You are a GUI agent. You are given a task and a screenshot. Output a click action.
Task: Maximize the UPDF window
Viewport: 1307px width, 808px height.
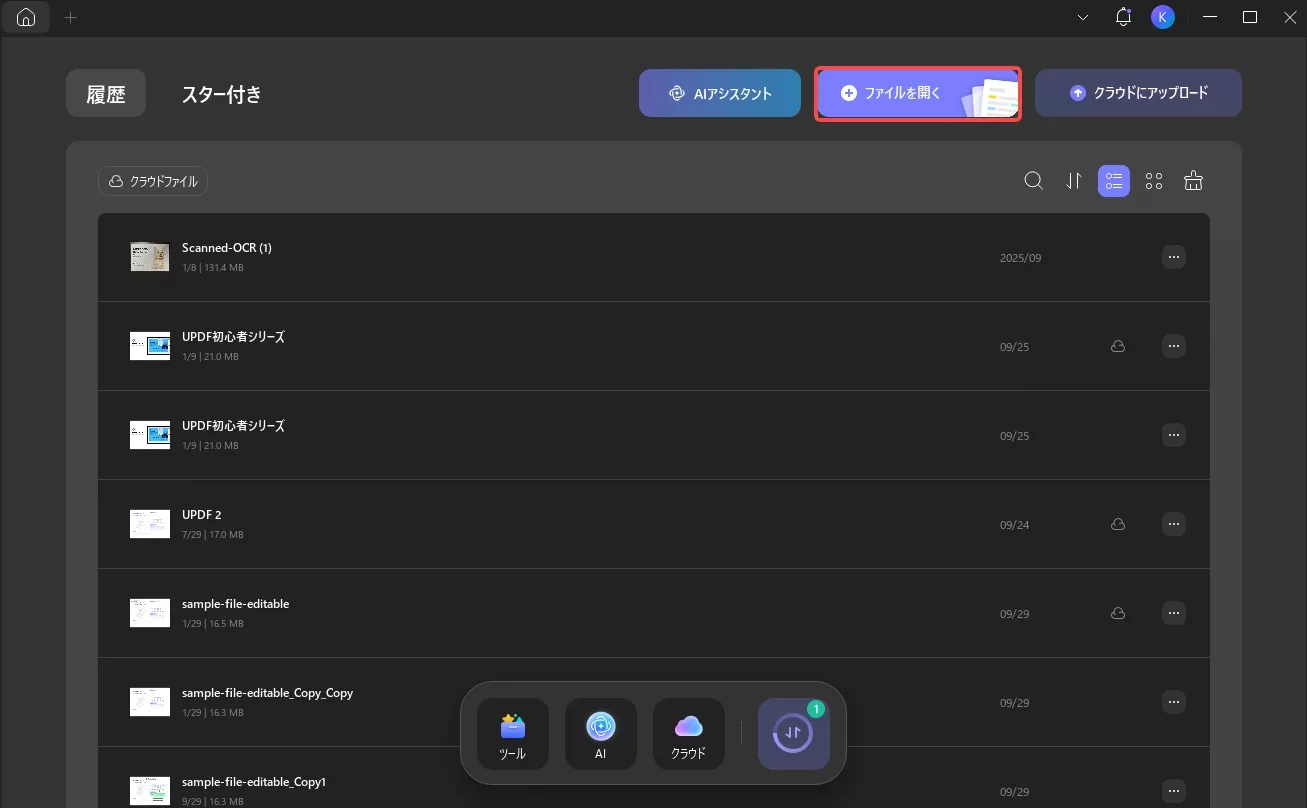[x=1250, y=17]
